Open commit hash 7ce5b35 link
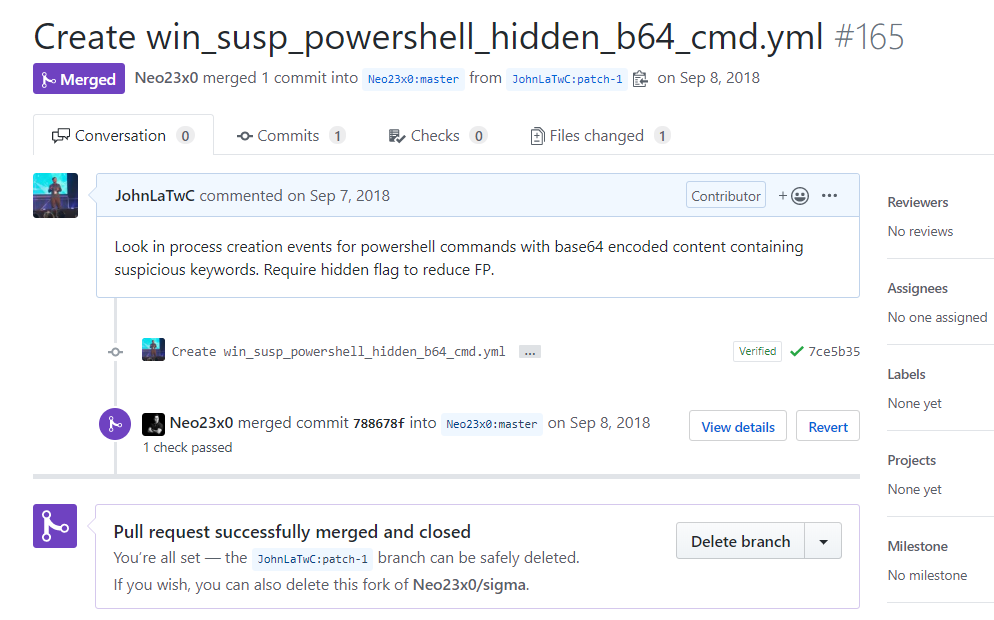Image resolution: width=994 pixels, height=620 pixels. click(x=834, y=351)
